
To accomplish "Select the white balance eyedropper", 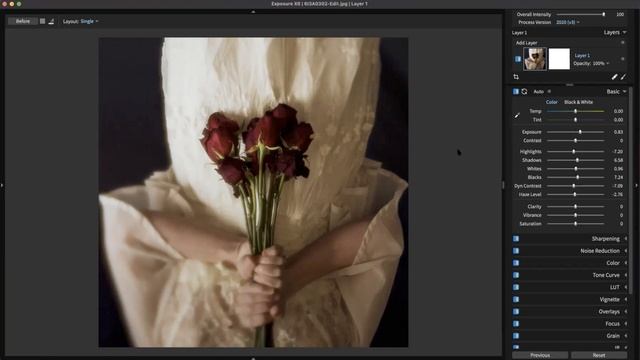I will [x=517, y=116].
